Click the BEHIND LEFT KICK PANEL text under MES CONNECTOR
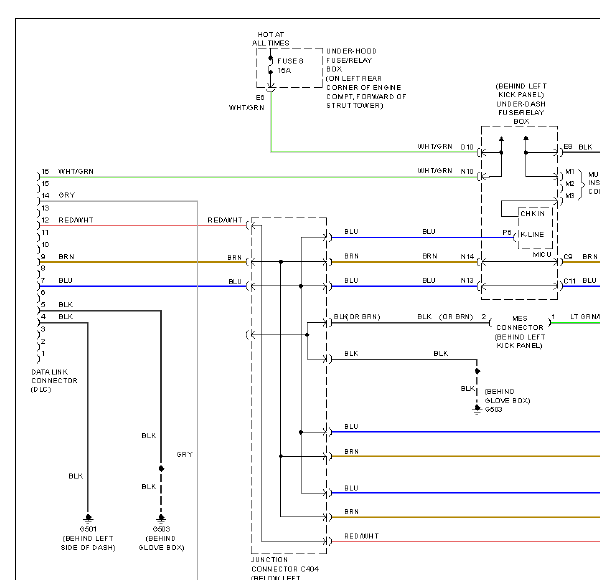600x580 pixels. click(x=520, y=341)
